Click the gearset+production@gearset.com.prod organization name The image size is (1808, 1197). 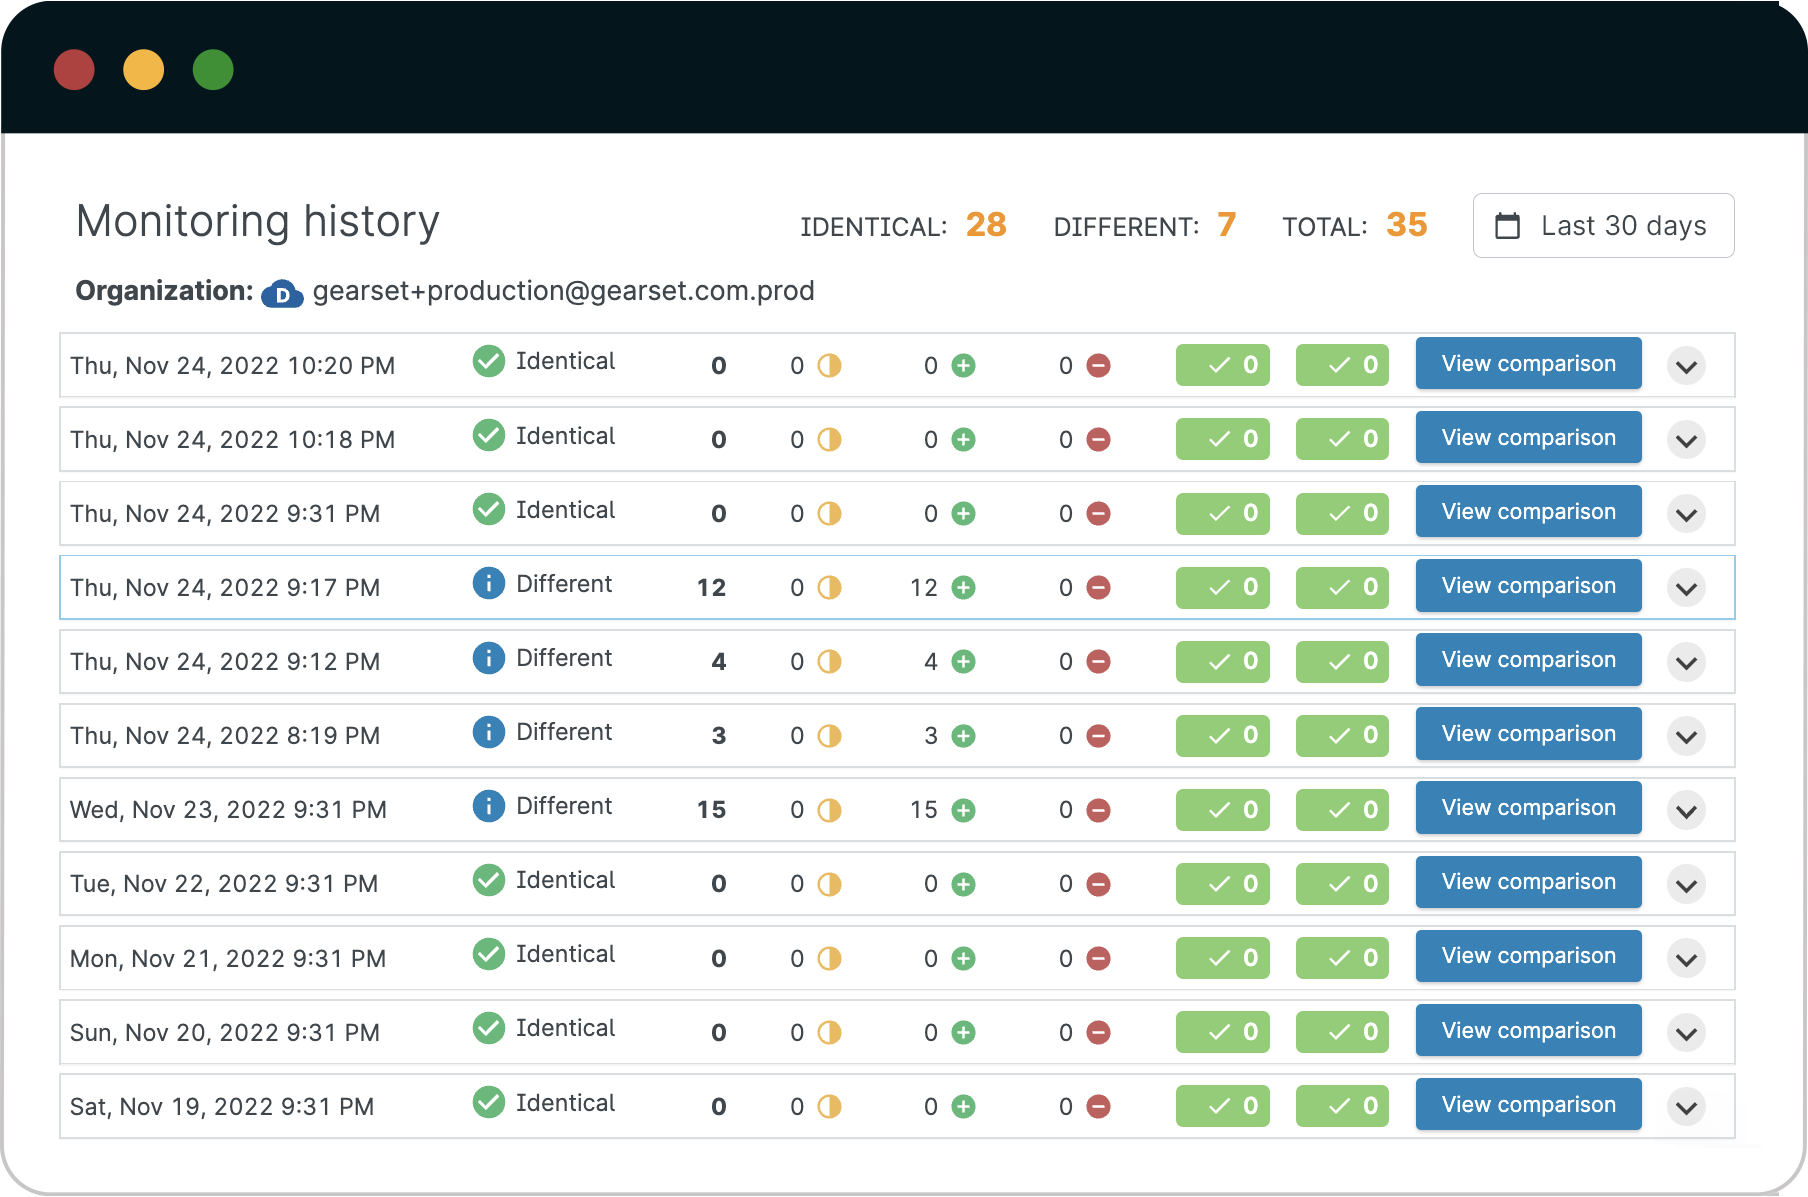point(563,291)
